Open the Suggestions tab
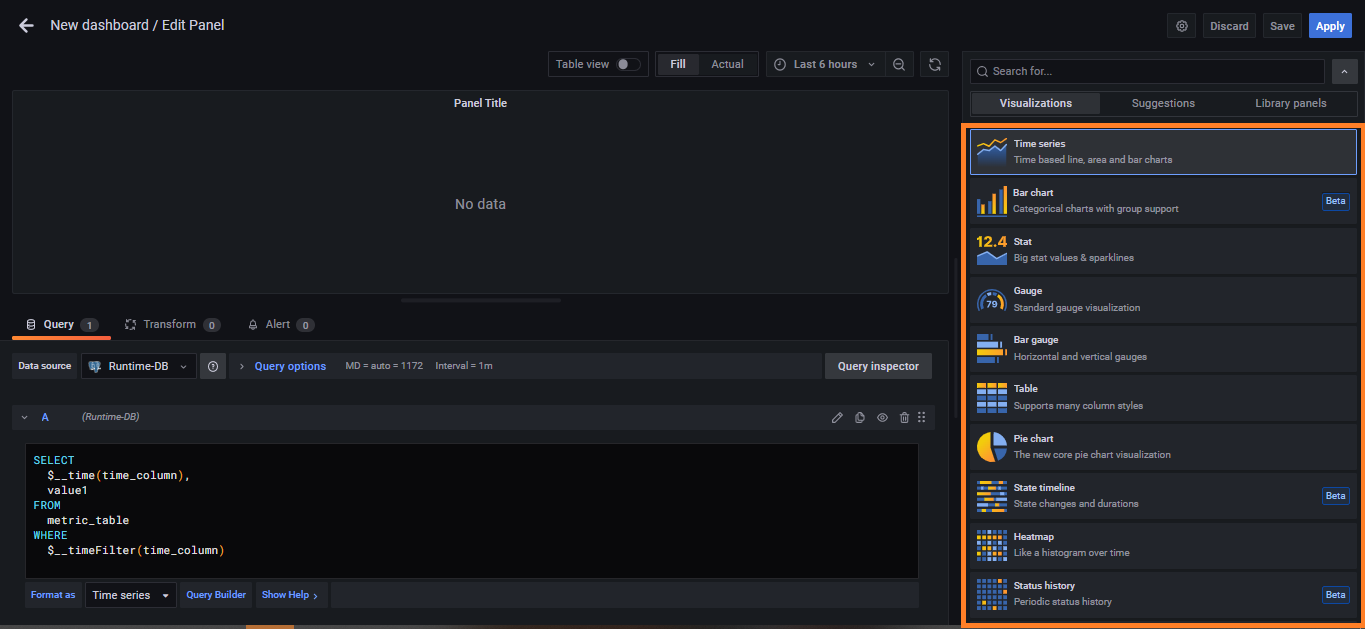This screenshot has height=629, width=1365. [1163, 103]
